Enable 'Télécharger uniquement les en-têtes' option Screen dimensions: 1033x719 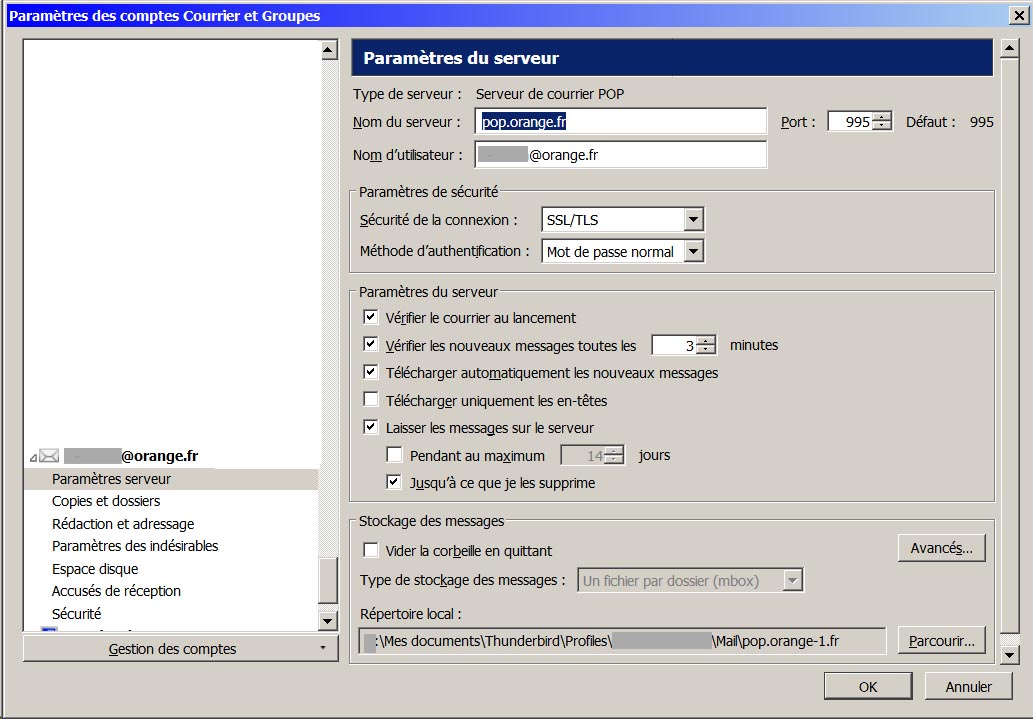coord(371,400)
